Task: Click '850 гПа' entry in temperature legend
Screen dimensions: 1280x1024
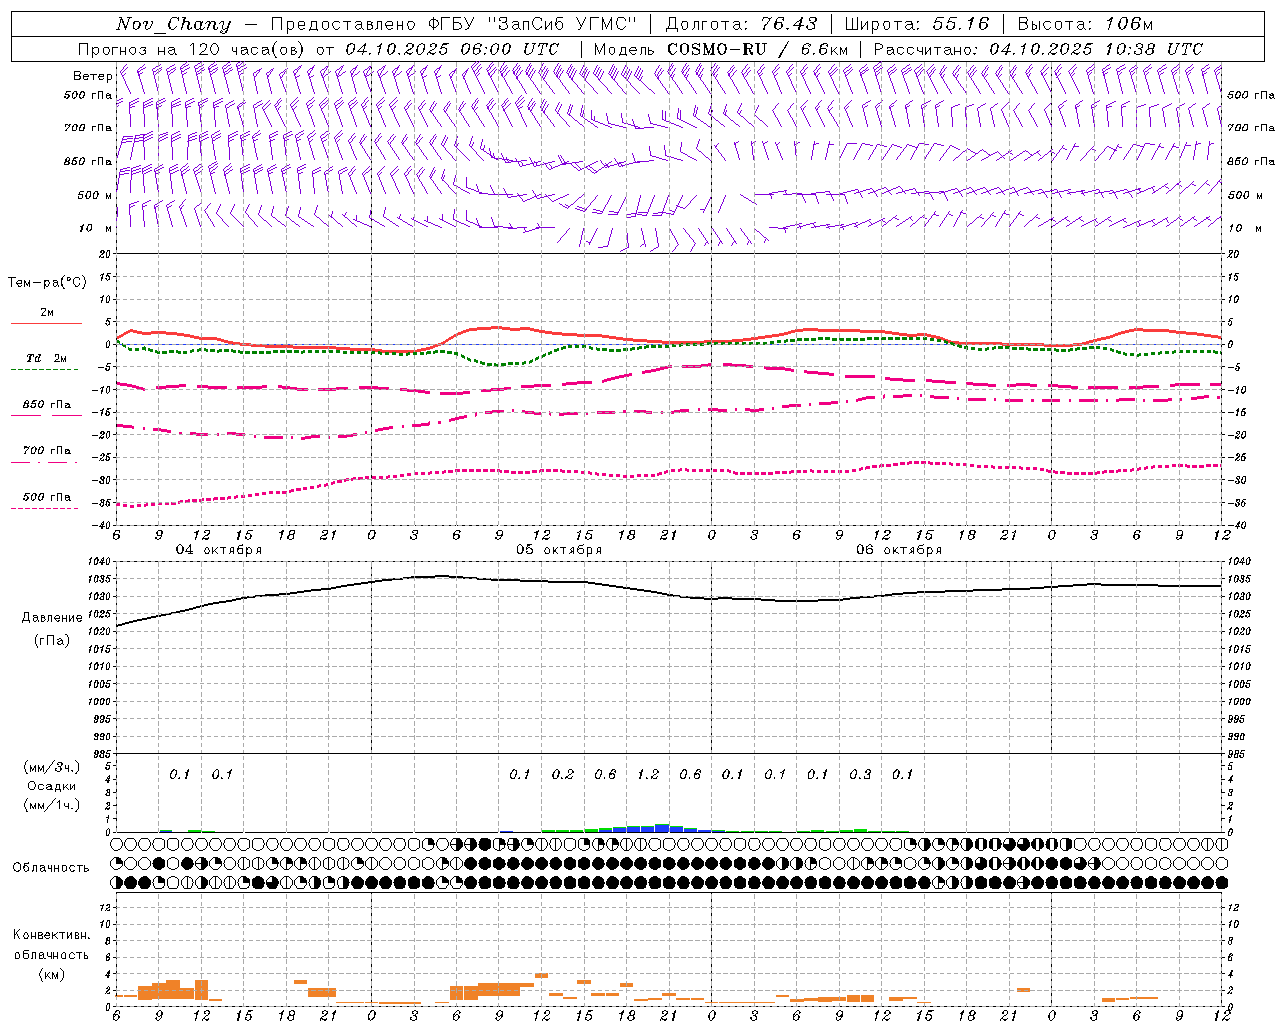Action: click(x=47, y=404)
